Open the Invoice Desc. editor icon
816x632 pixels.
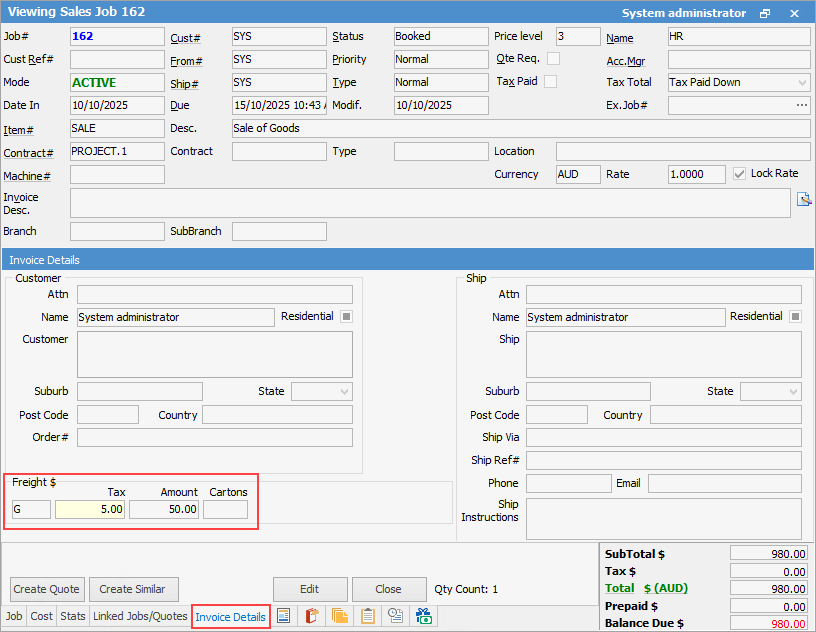pyautogui.click(x=803, y=200)
